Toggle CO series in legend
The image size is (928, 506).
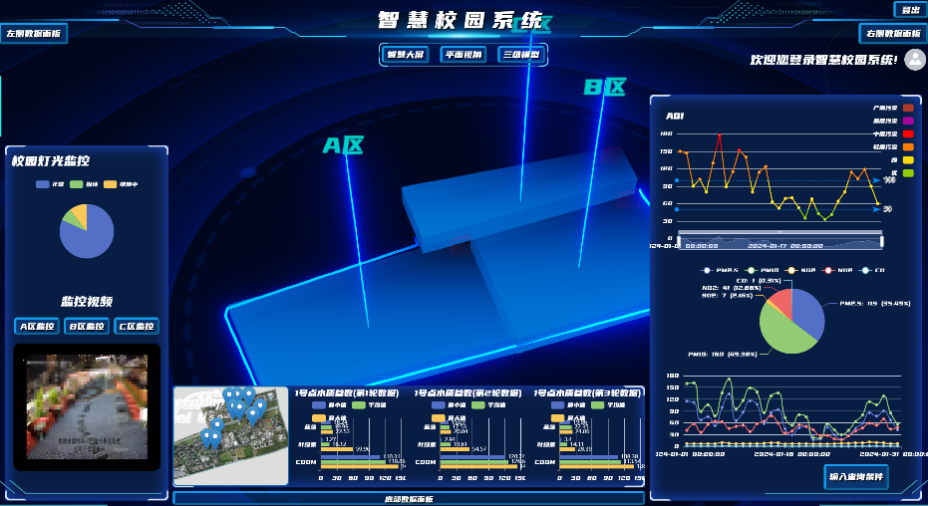click(x=873, y=270)
